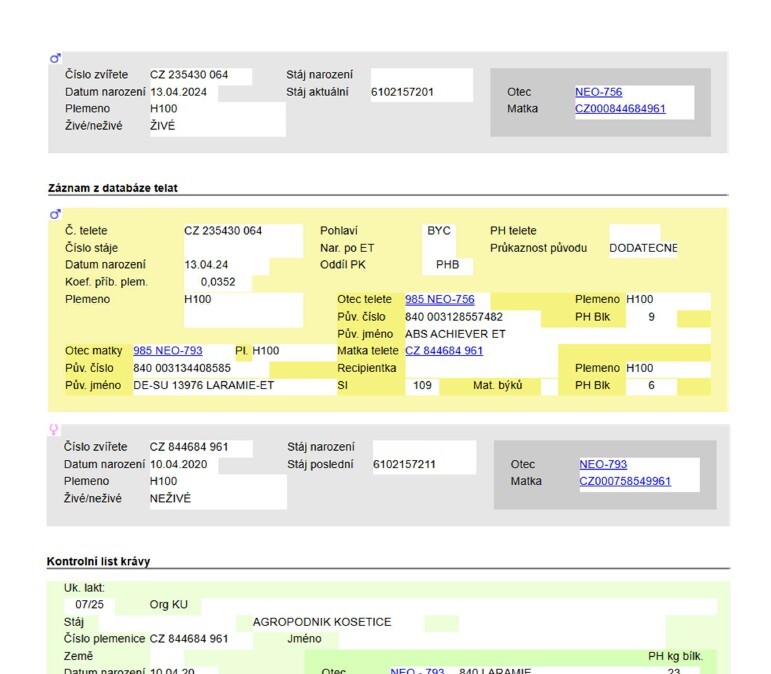Click the Mat. býků label
Screen dimensions: 771x674
pos(498,385)
